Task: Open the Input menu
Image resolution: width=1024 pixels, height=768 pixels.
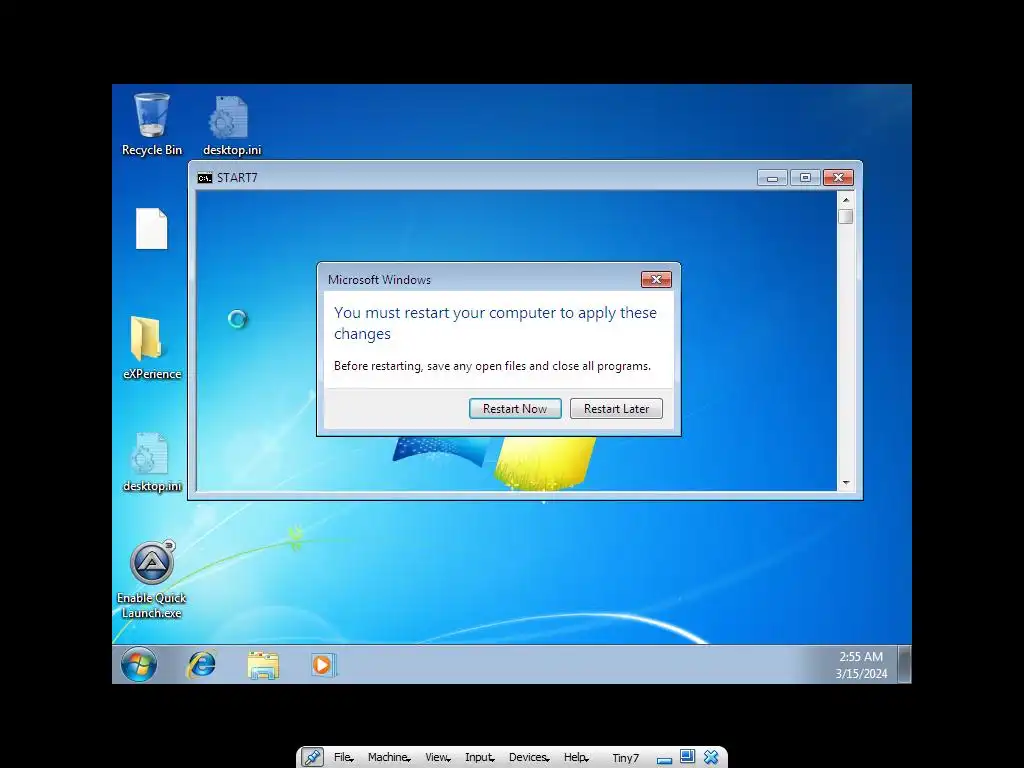Action: (x=479, y=758)
